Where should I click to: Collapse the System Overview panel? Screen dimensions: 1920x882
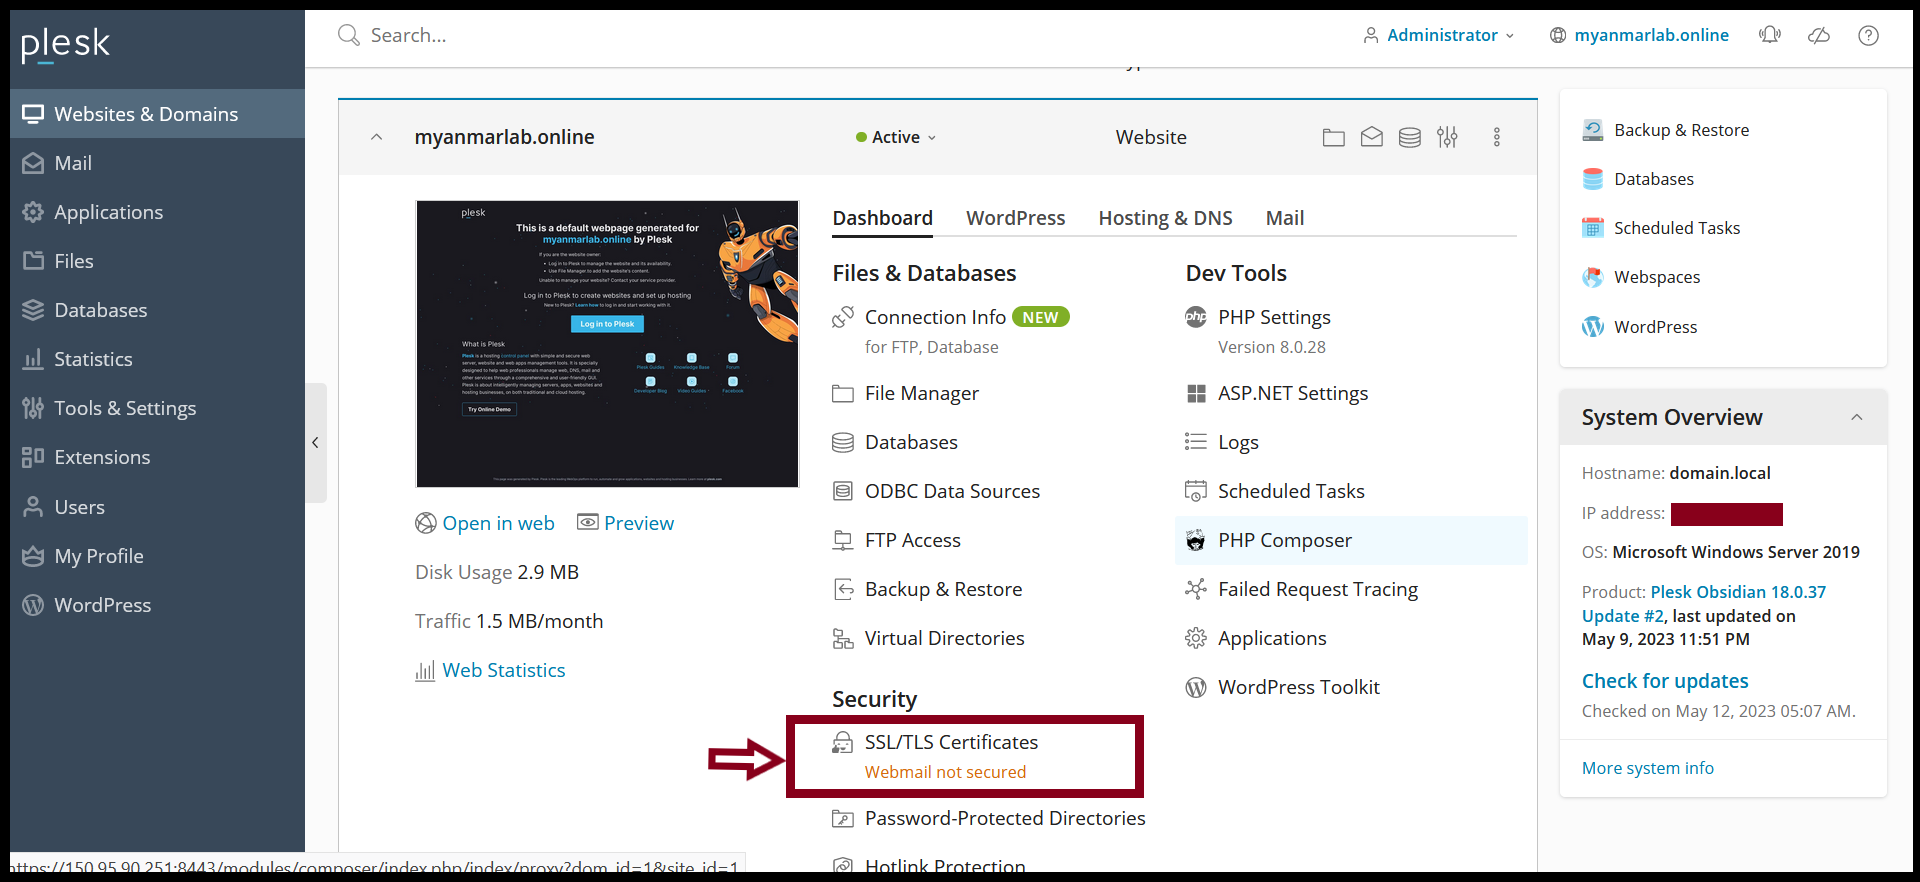click(1856, 417)
